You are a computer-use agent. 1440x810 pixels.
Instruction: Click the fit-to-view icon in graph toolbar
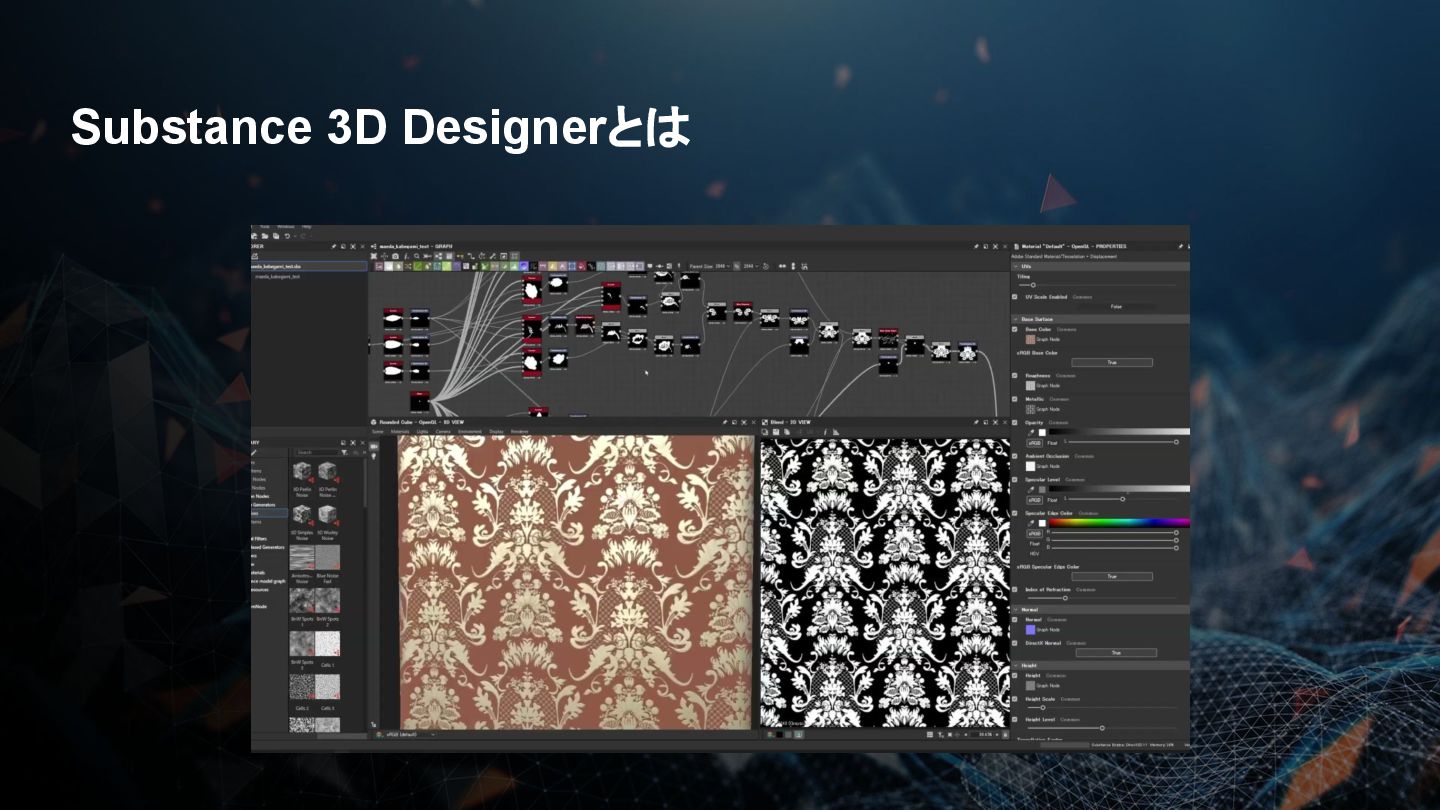pyautogui.click(x=373, y=256)
